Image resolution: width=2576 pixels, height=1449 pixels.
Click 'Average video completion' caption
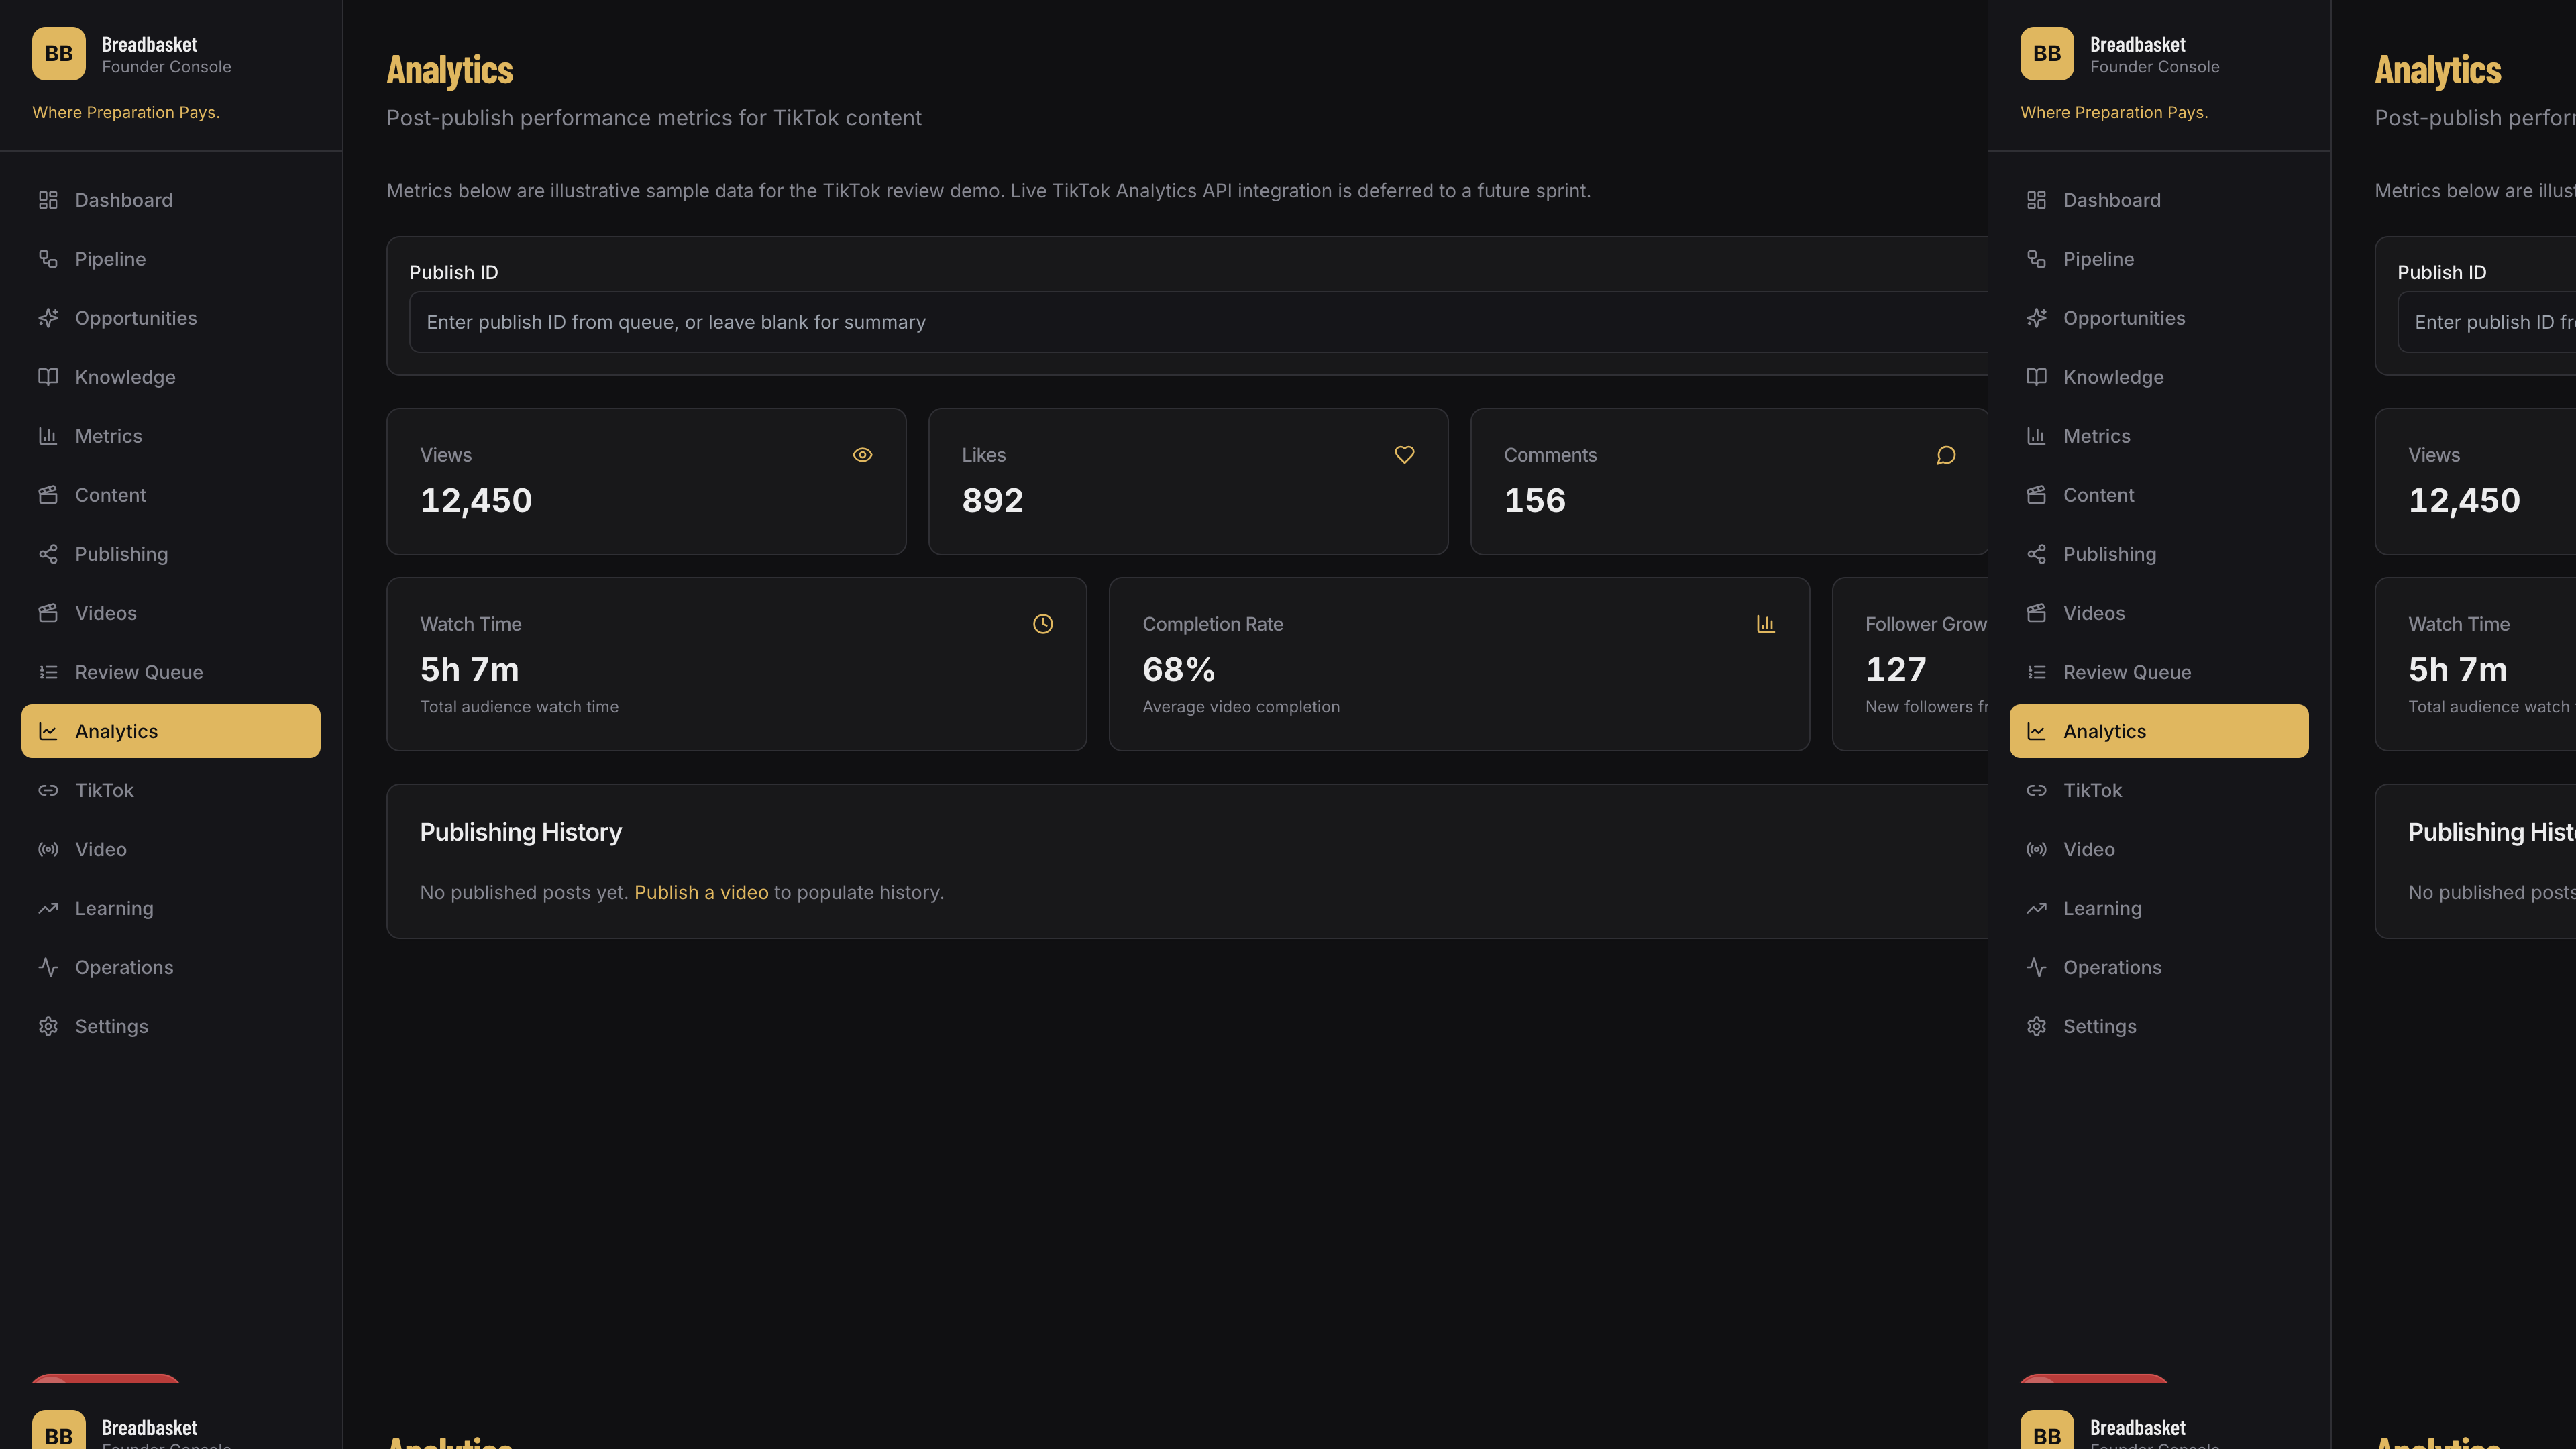click(1241, 707)
